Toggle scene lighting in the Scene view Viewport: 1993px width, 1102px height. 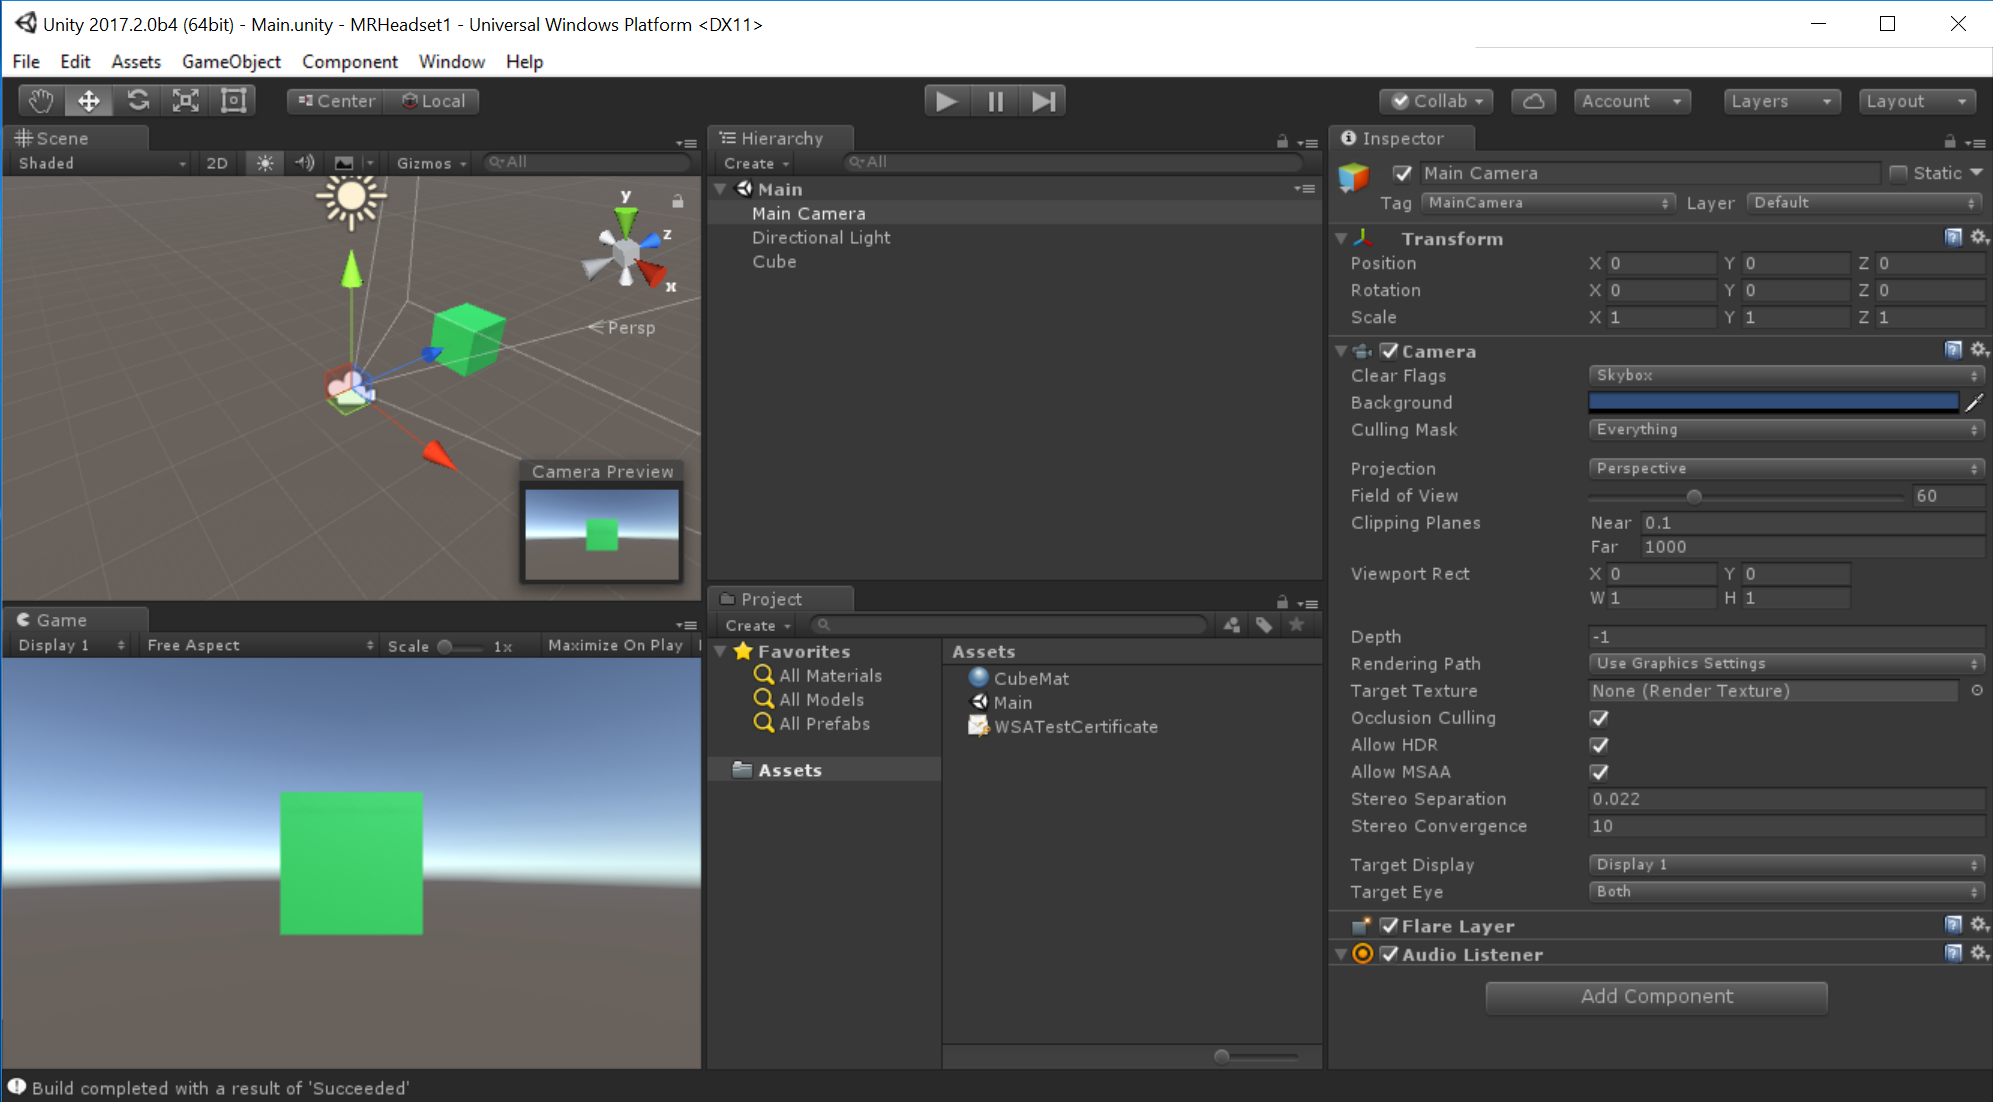(264, 162)
